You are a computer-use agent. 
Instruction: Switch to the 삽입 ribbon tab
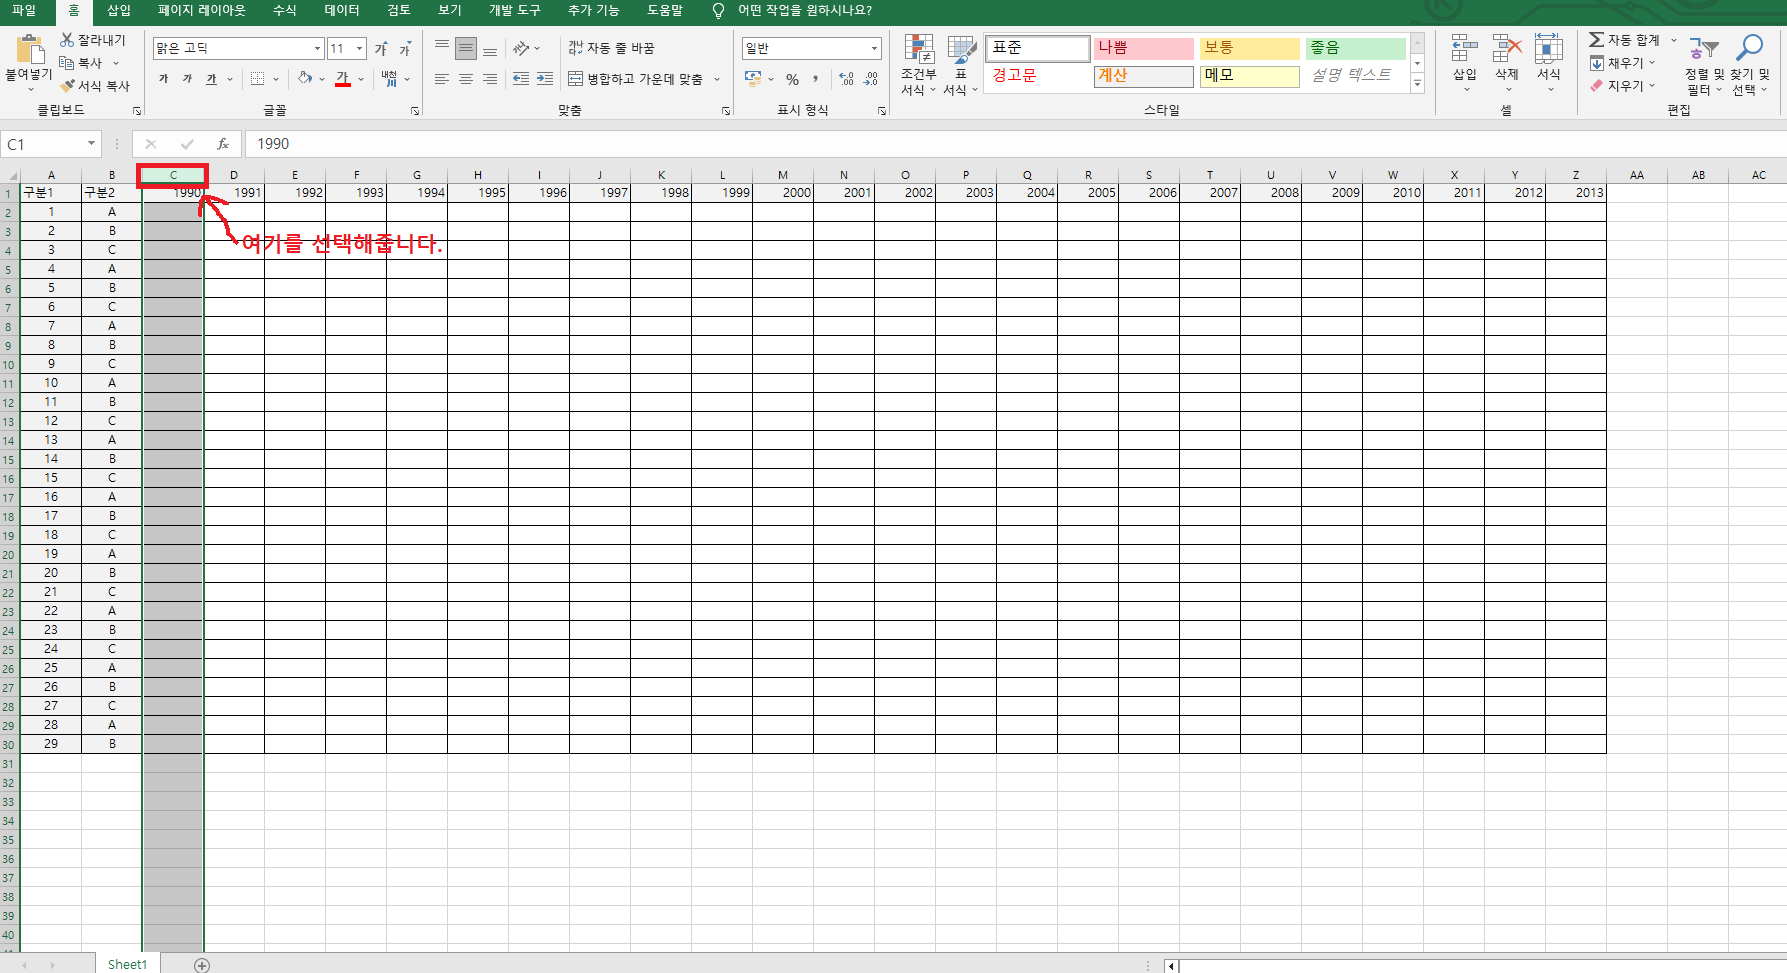[119, 10]
